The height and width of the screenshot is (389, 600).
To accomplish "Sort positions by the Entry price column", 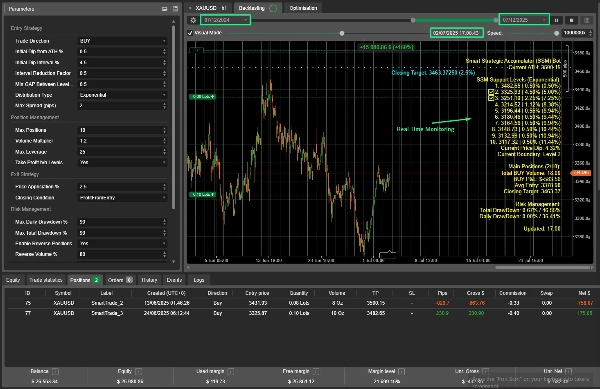I will point(257,293).
